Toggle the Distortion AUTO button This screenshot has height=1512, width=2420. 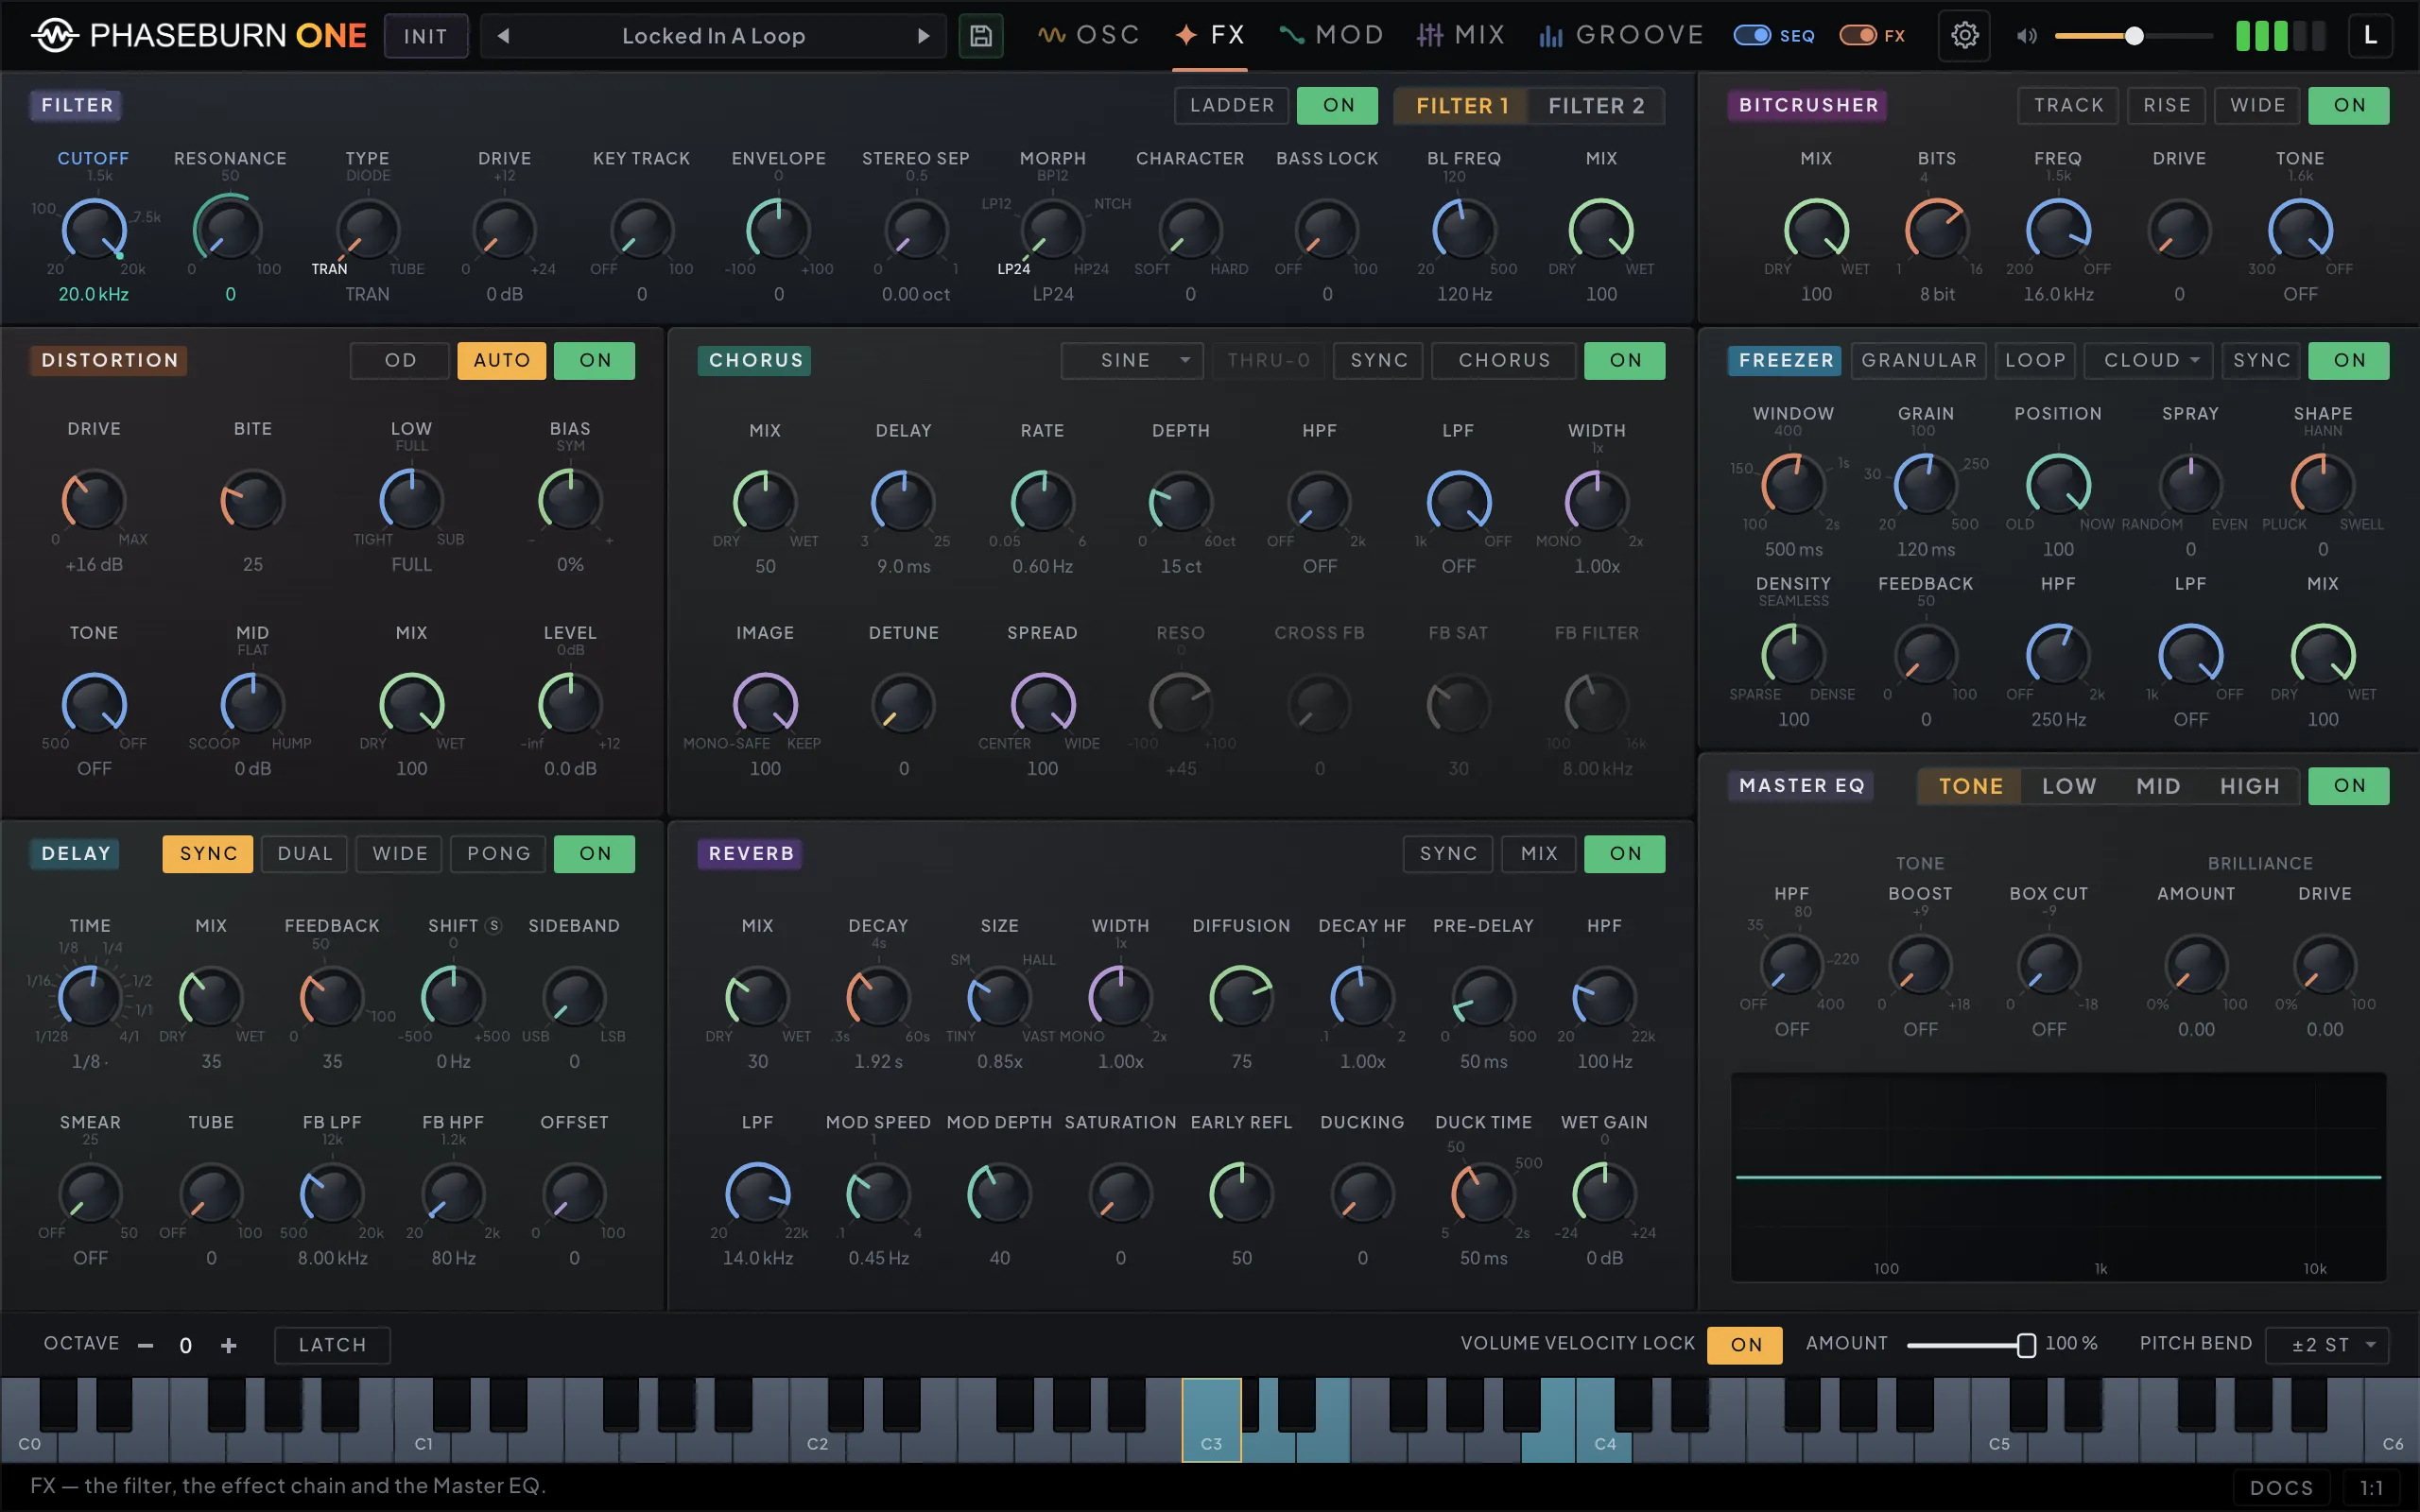(502, 360)
